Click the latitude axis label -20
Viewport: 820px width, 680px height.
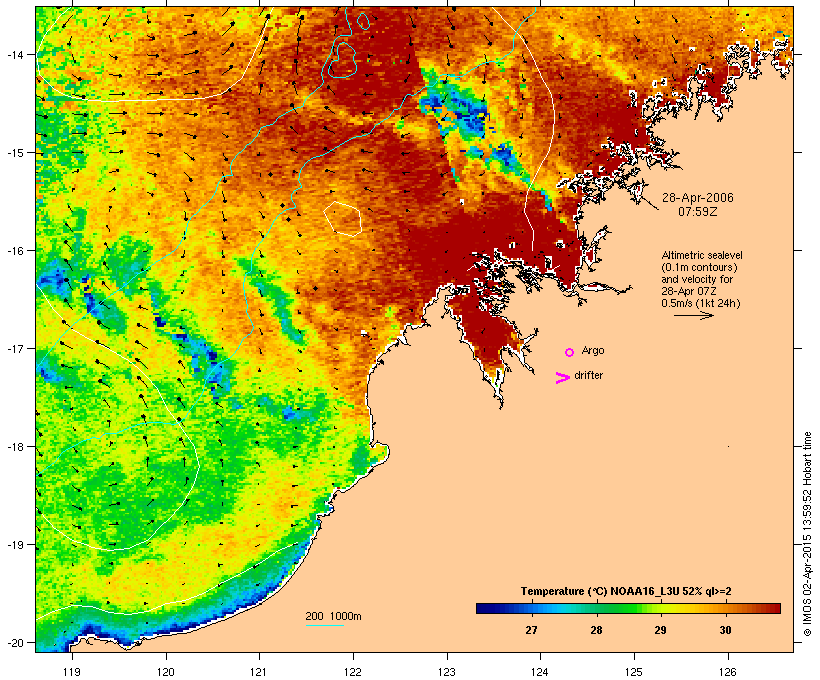point(15,642)
